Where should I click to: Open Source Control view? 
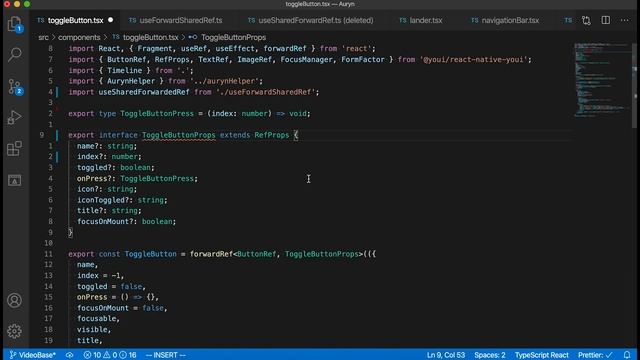click(x=15, y=87)
